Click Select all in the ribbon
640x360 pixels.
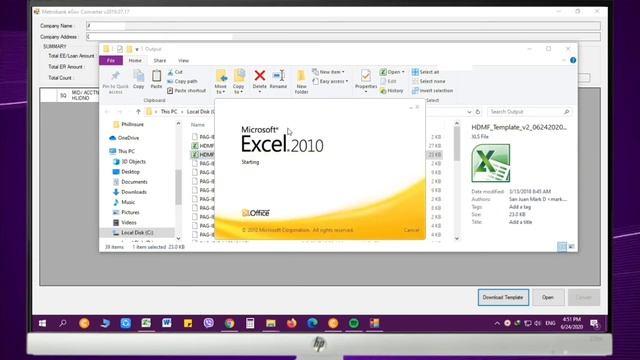[x=426, y=72]
